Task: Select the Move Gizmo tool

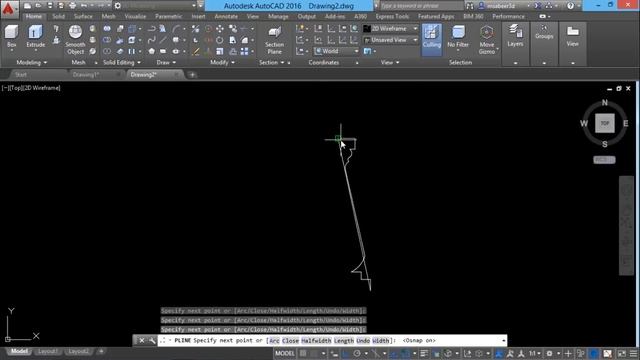Action: [487, 39]
